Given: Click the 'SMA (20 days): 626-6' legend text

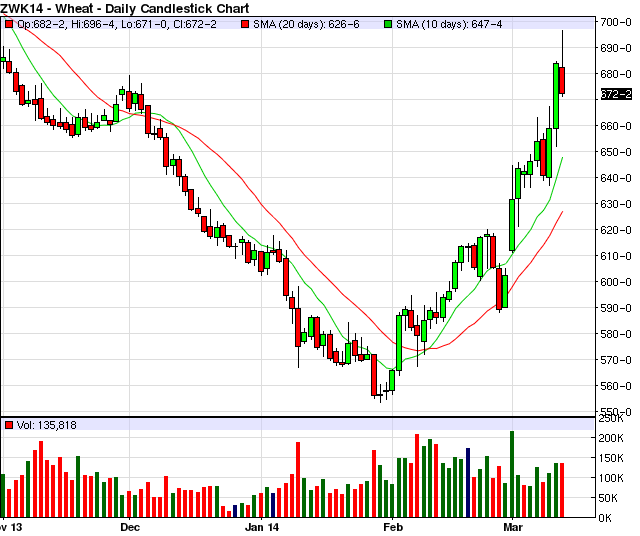Looking at the screenshot, I should click(306, 24).
